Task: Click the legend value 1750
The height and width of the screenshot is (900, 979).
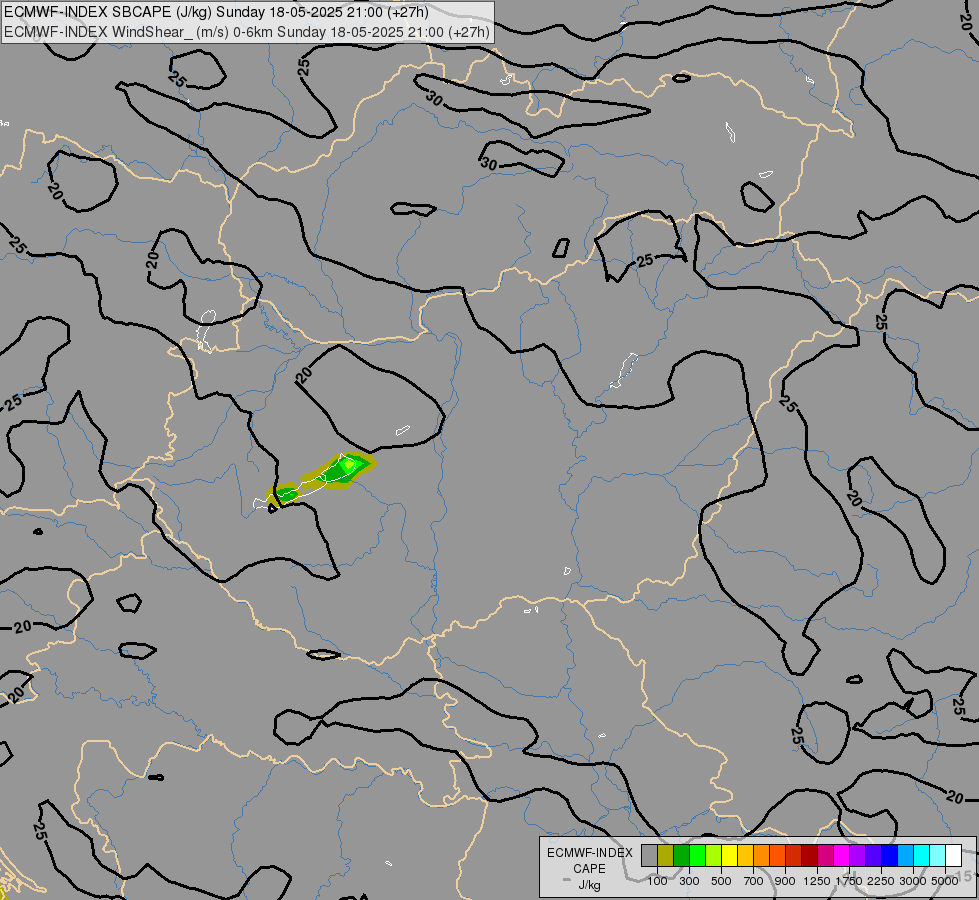Action: pyautogui.click(x=849, y=881)
